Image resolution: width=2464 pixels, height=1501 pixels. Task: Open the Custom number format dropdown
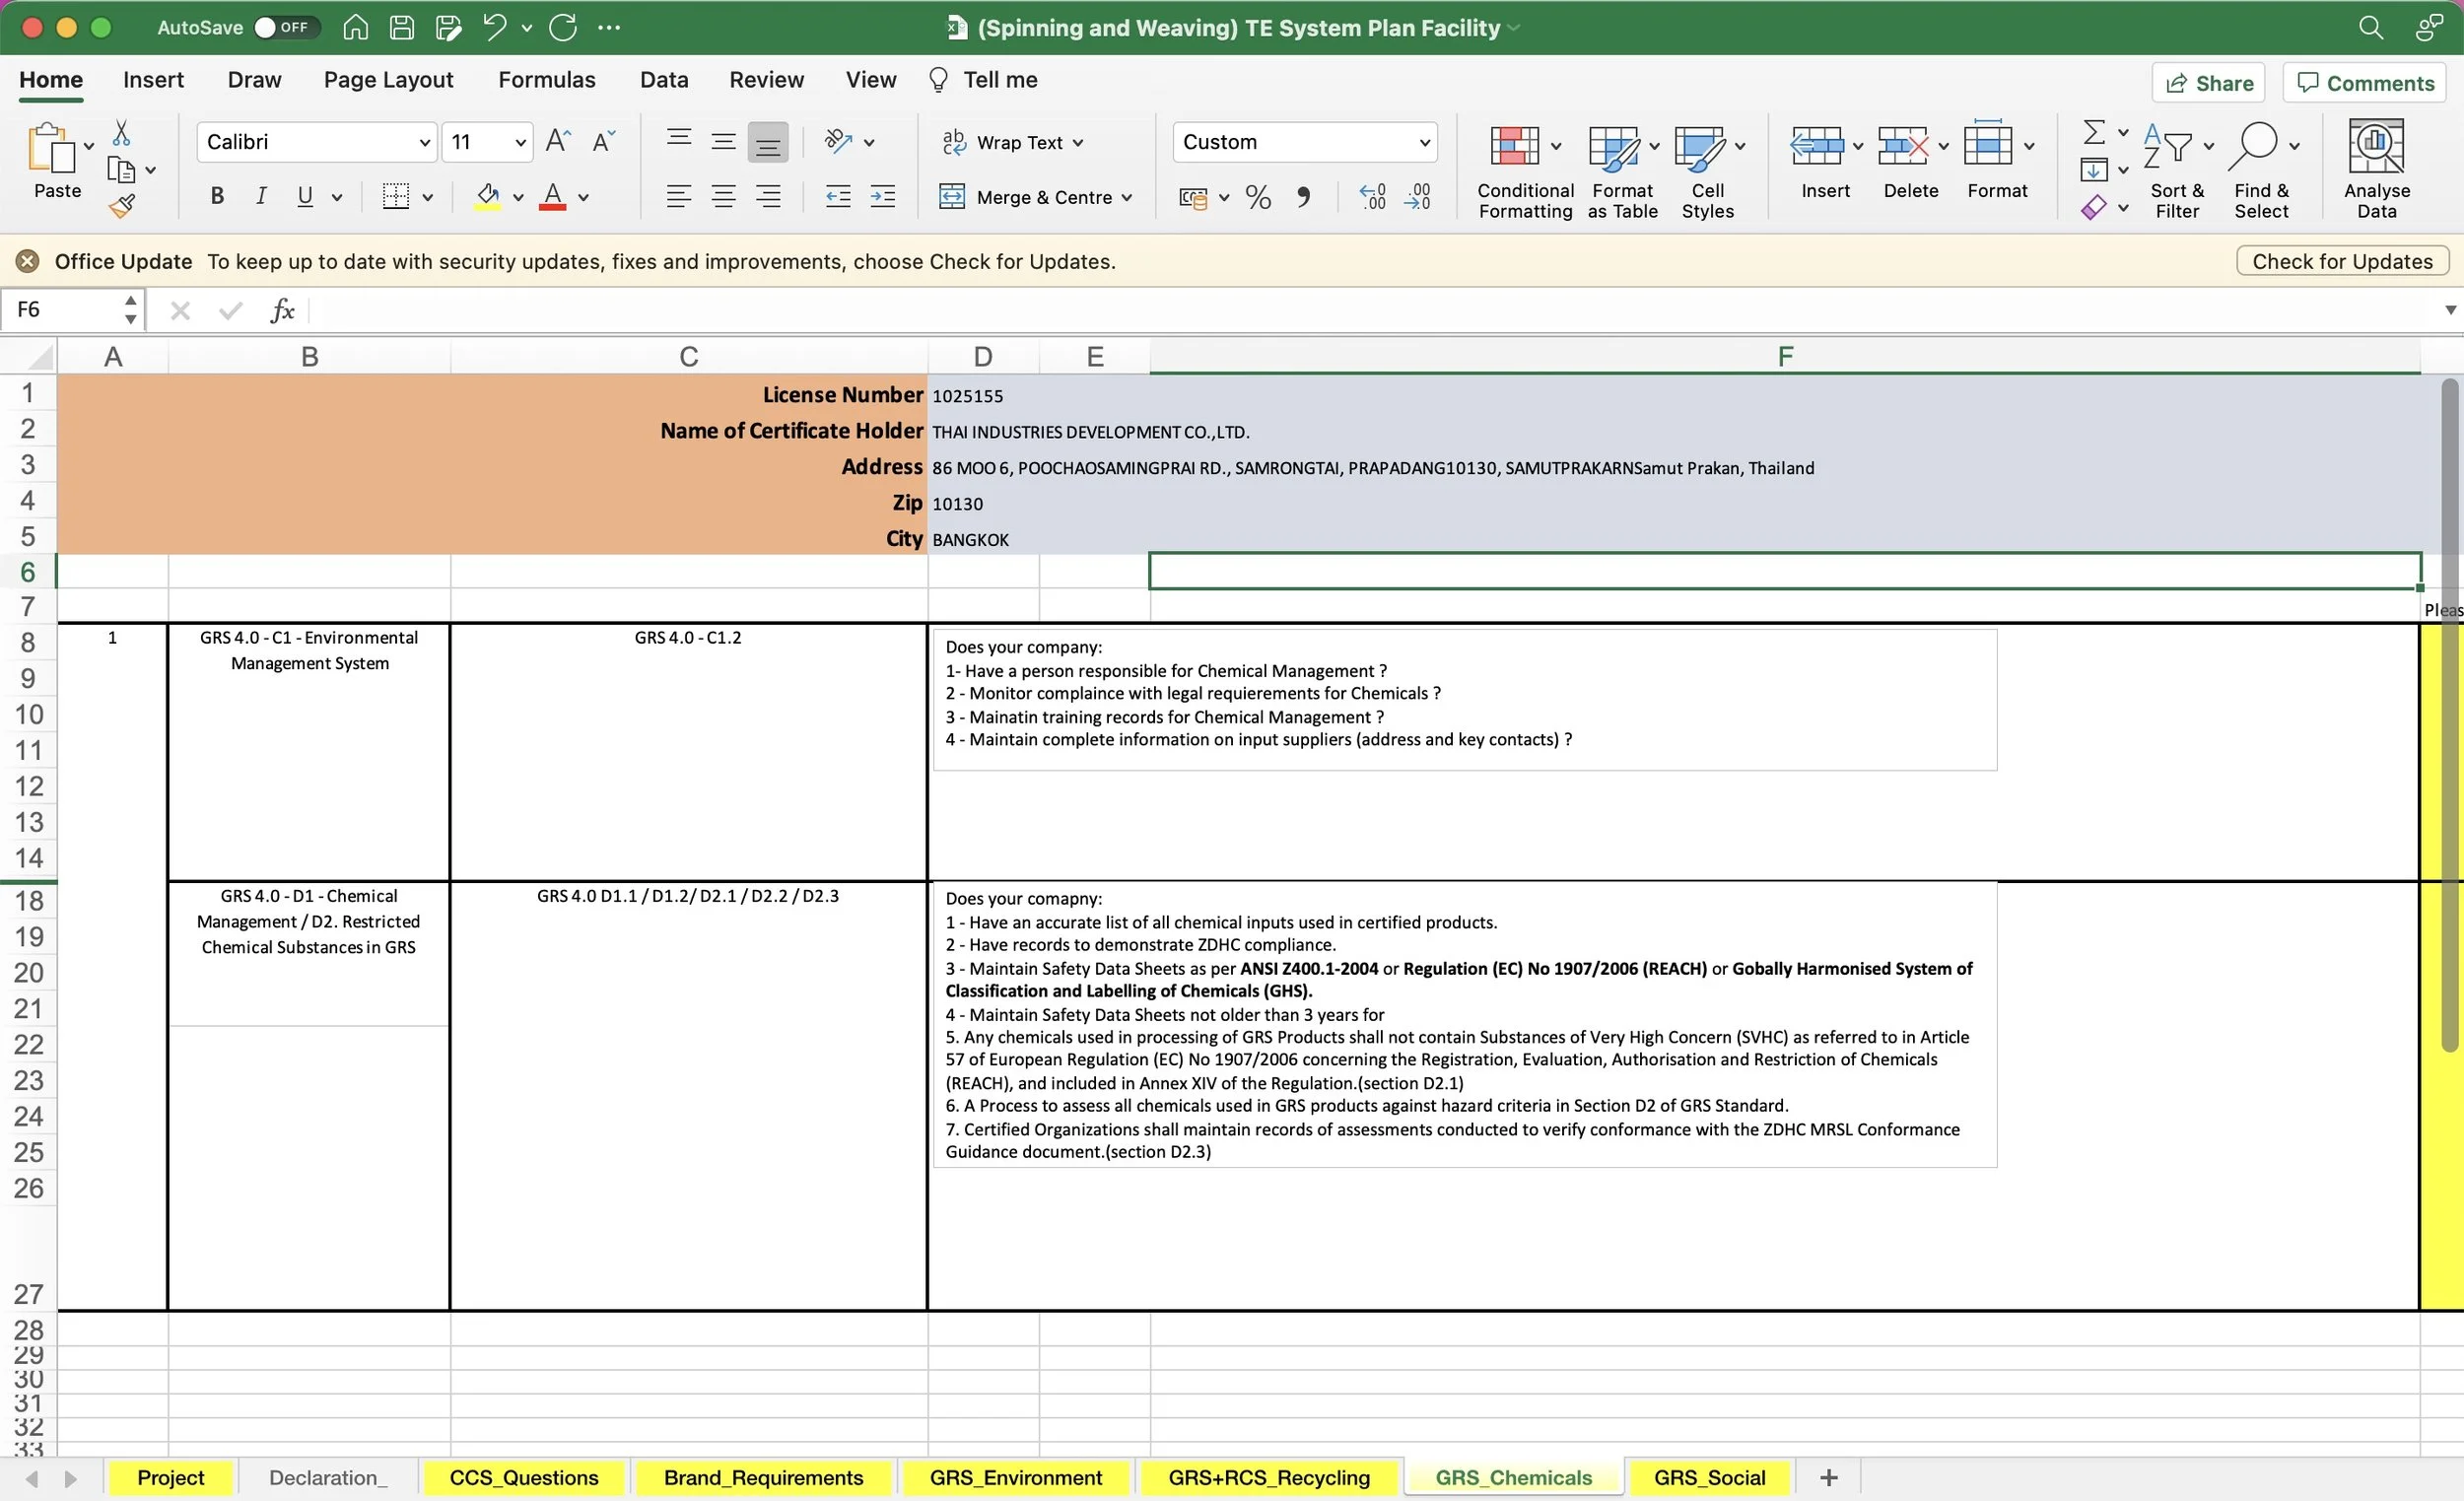click(x=1424, y=142)
